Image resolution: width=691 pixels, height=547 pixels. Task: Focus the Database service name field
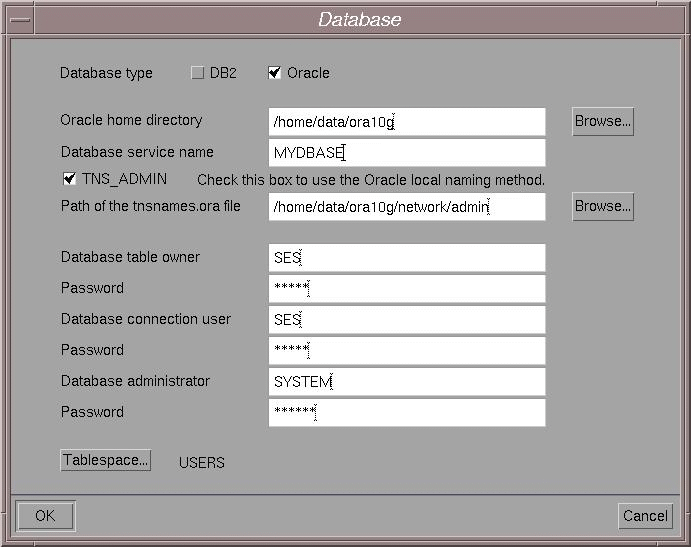[x=407, y=153]
